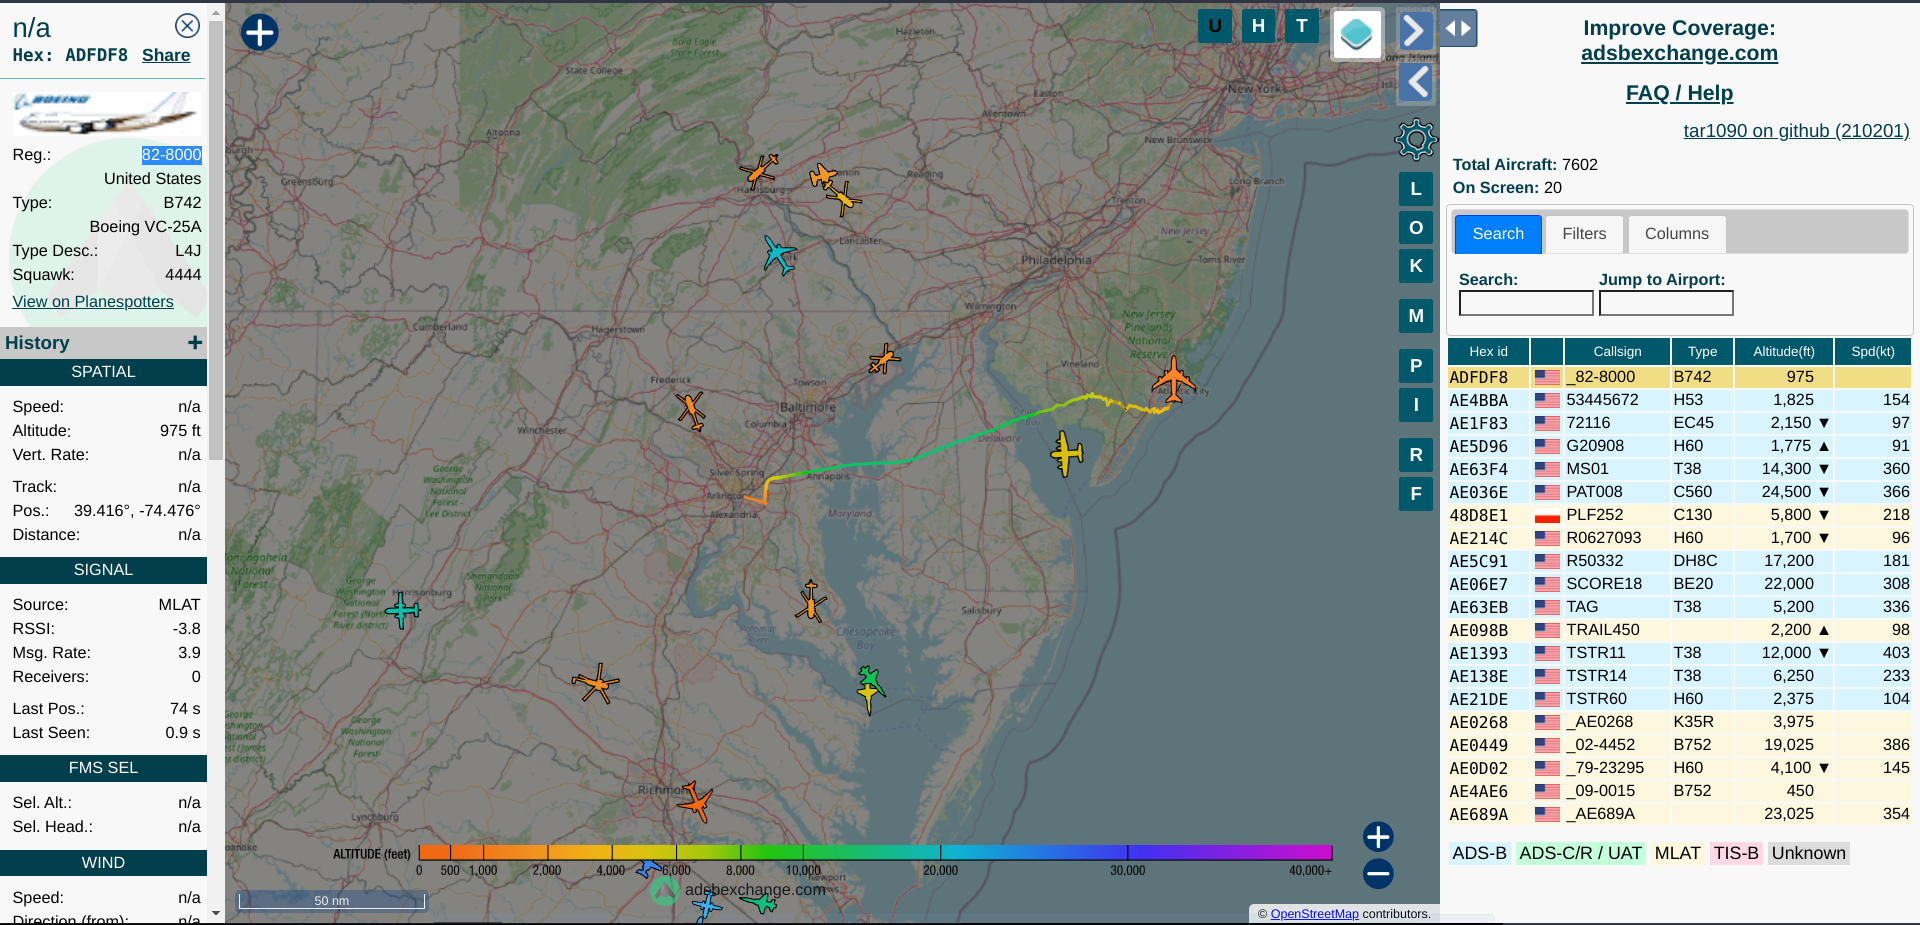Viewport: 1920px width, 925px height.
Task: Toggle the T map button
Action: (x=1302, y=26)
